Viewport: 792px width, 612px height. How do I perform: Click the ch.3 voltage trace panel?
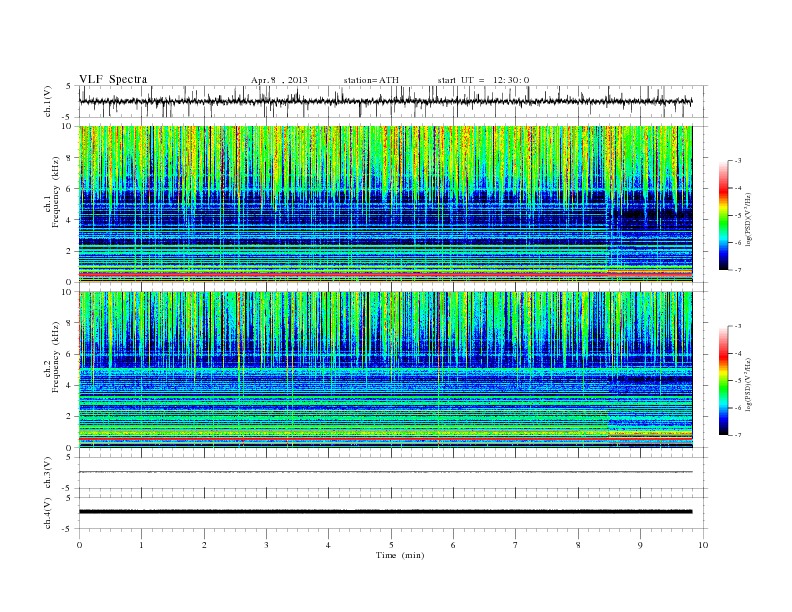tap(393, 473)
